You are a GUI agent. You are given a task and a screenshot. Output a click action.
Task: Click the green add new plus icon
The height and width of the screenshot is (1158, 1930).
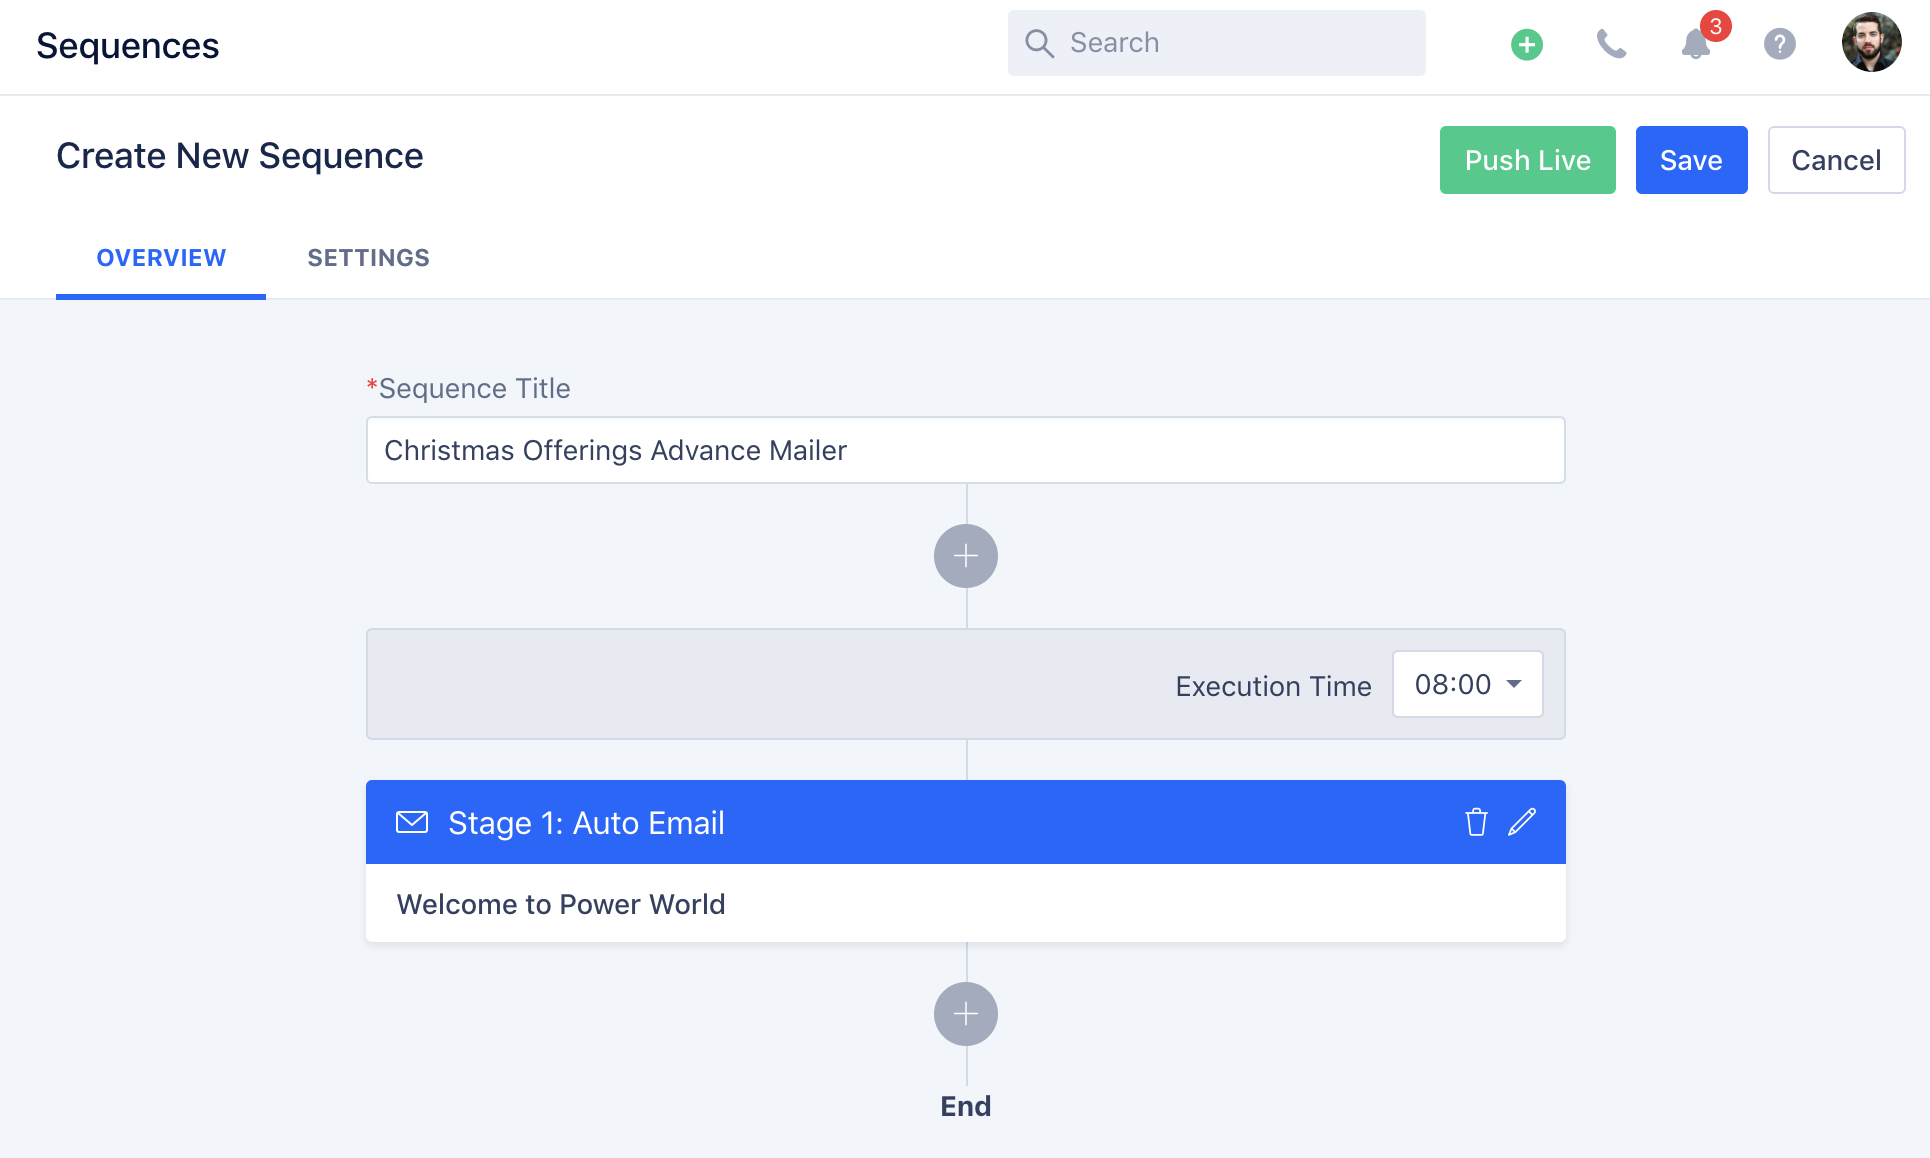1526,44
